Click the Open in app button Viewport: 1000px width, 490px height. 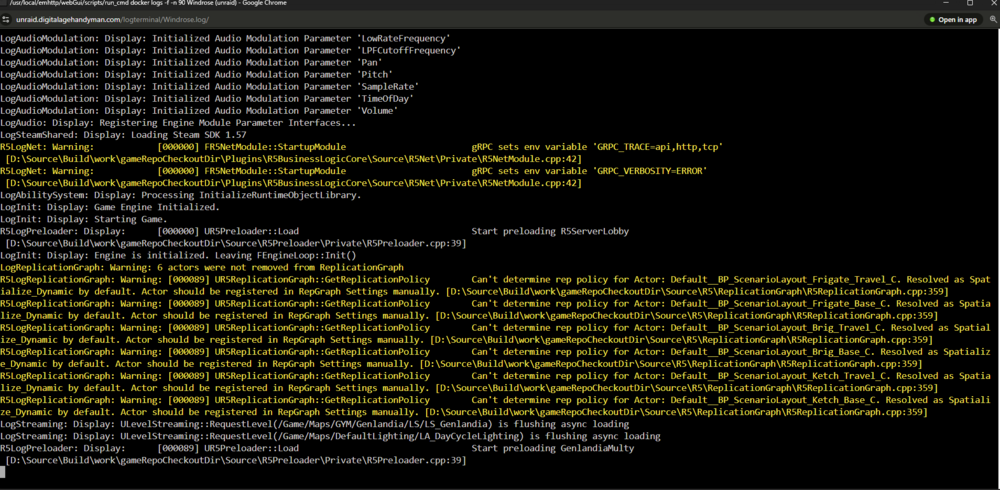952,20
